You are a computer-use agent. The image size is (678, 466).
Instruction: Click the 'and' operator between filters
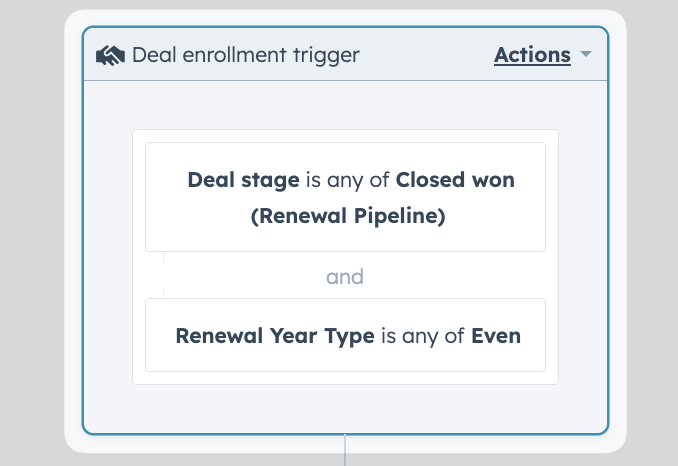(x=345, y=277)
